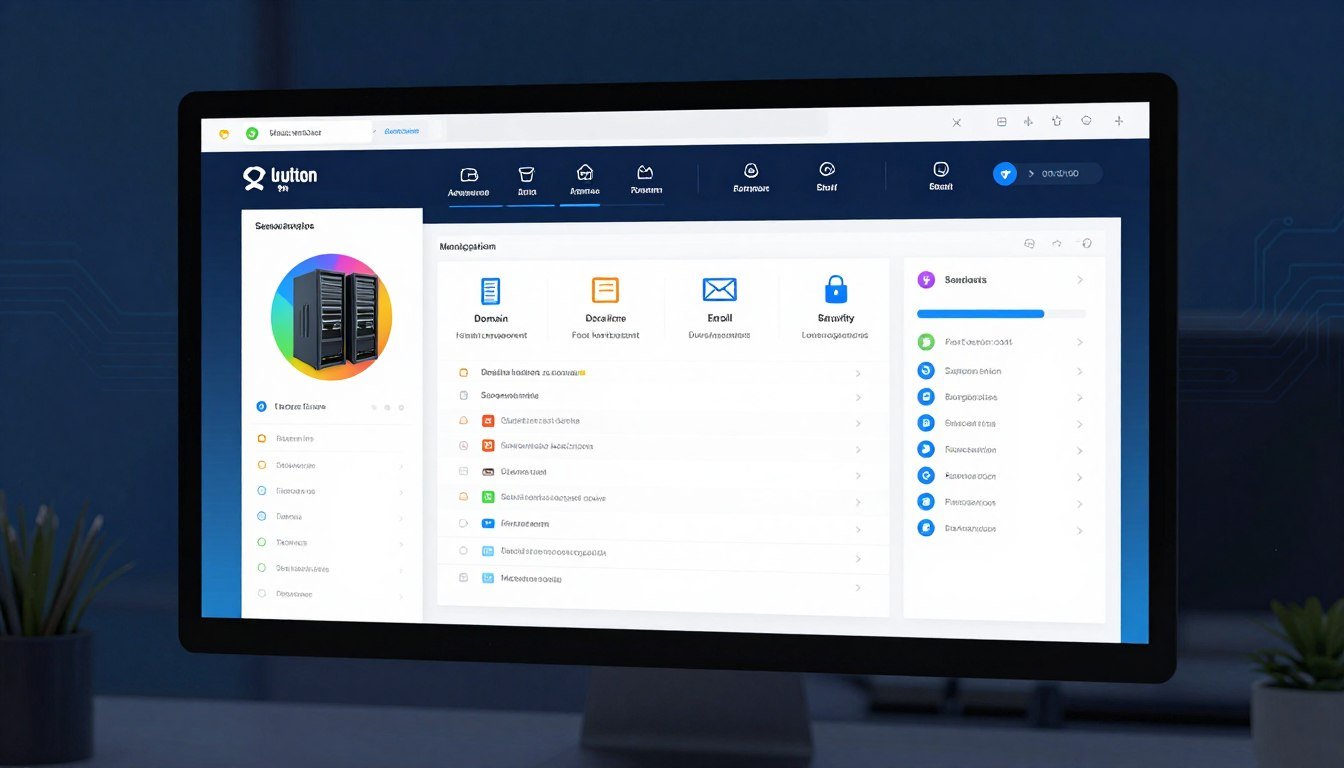Viewport: 1344px width, 768px height.
Task: Open the green app icon row in main list
Action: 488,497
